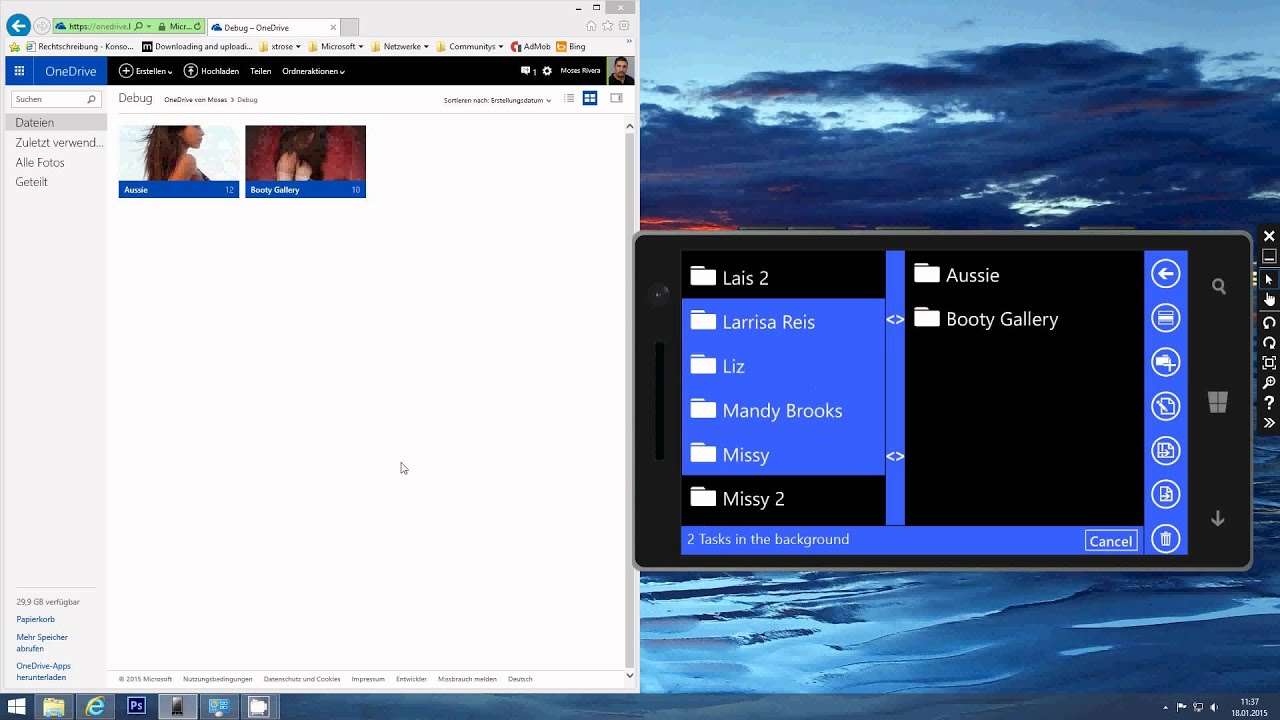Click the emulator zoom magnifier icon
This screenshot has height=720, width=1280.
(1269, 382)
